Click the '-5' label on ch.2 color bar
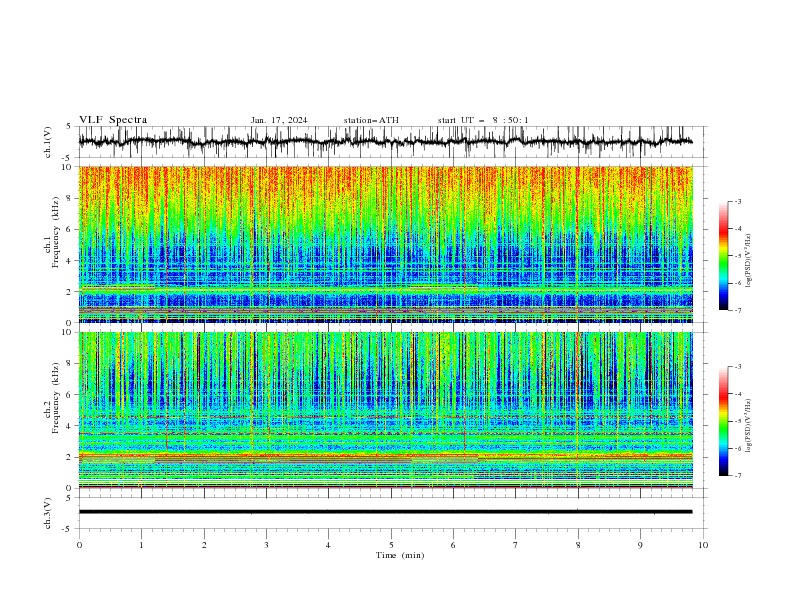 (738, 421)
